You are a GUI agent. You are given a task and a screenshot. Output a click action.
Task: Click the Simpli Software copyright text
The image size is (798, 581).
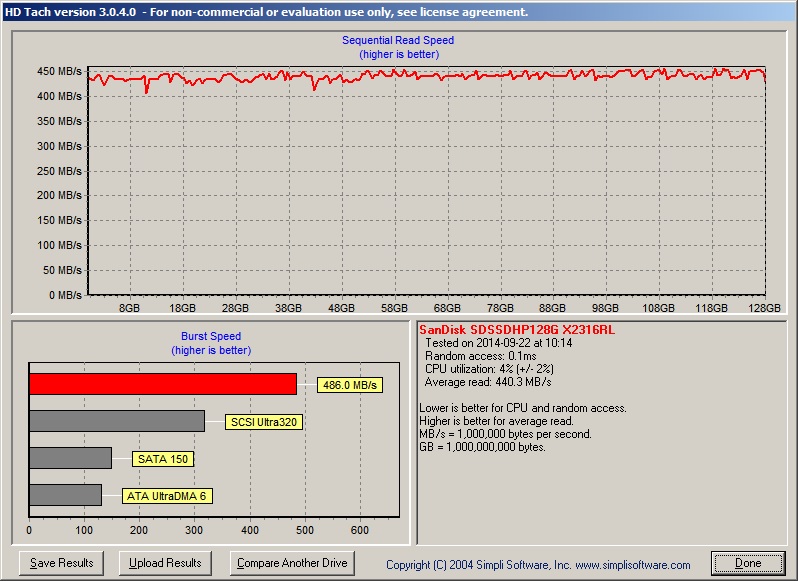(538, 565)
